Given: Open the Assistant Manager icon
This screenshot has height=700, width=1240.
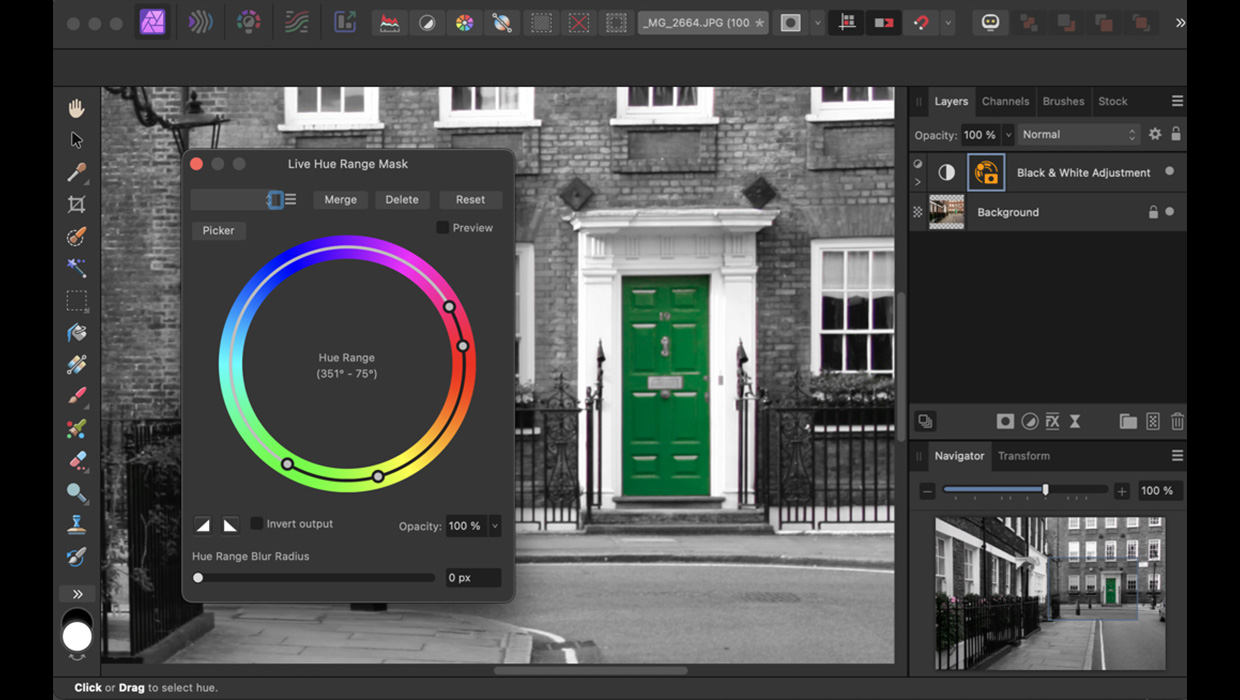Looking at the screenshot, I should pyautogui.click(x=990, y=22).
